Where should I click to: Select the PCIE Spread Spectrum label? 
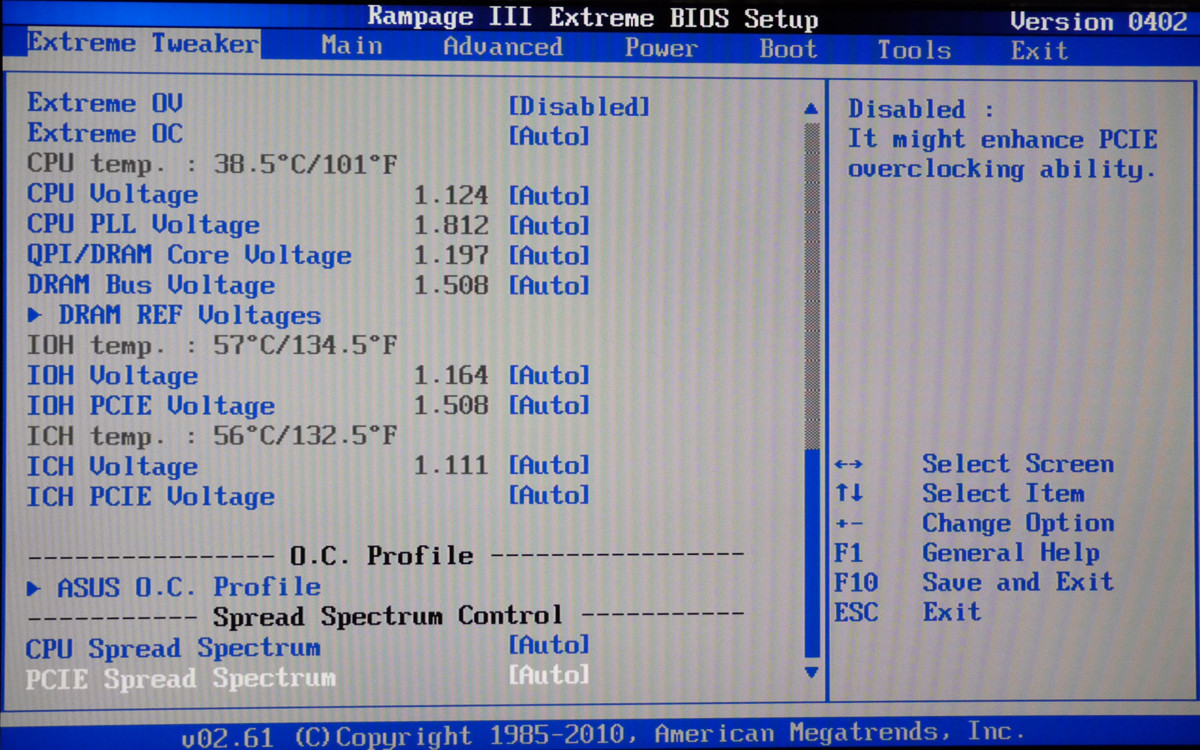[x=181, y=679]
